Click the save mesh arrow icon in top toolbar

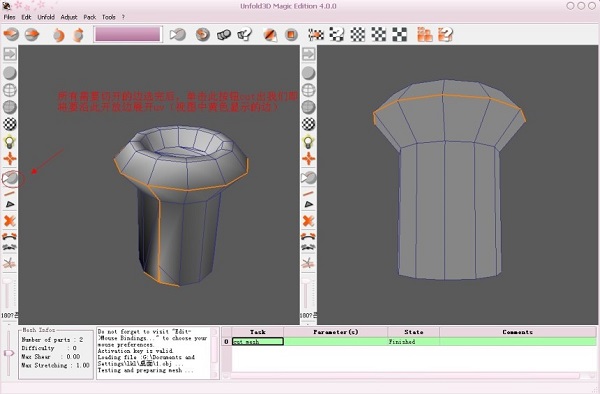[x=32, y=34]
